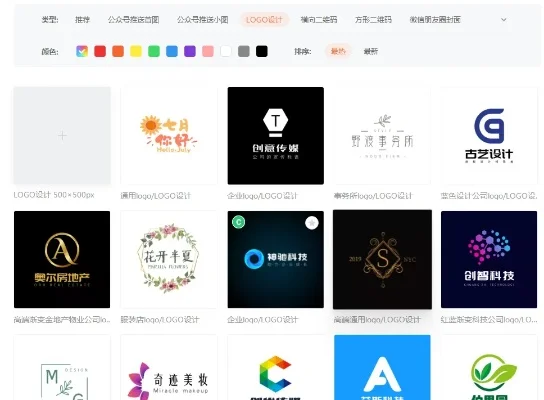Filter by orange color swatch
The width and height of the screenshot is (544, 400).
point(118,51)
